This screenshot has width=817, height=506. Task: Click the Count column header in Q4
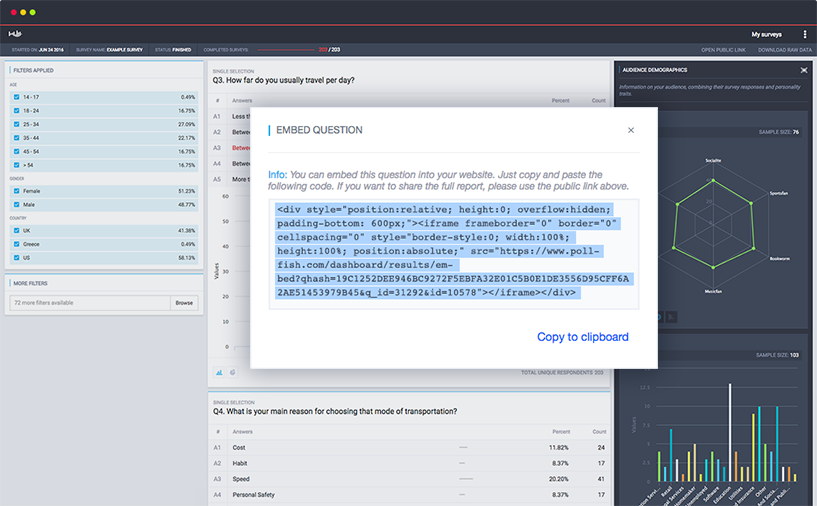click(599, 431)
